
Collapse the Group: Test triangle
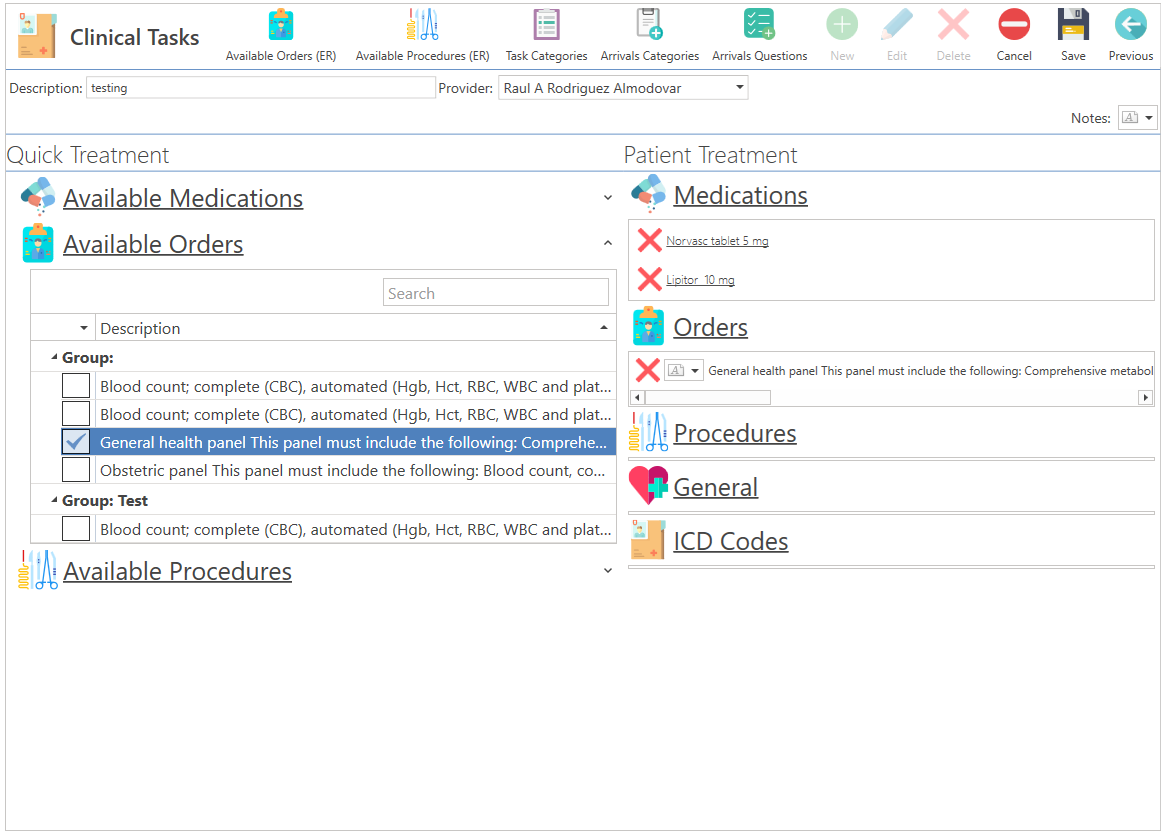pyautogui.click(x=54, y=500)
